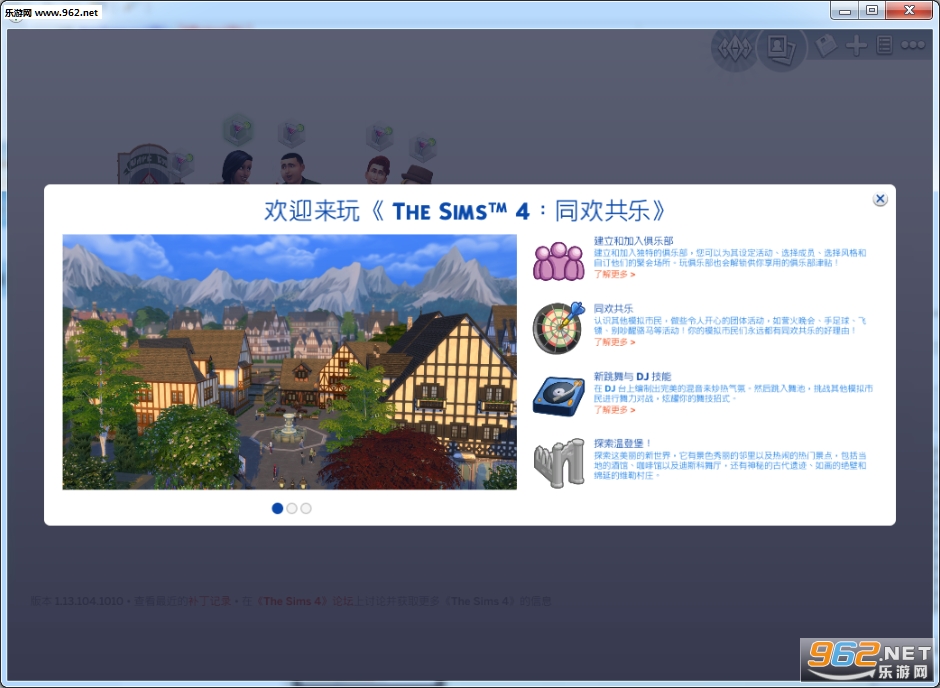This screenshot has width=940, height=688.
Task: Close the welcome dialog with the X button
Action: coord(879,199)
